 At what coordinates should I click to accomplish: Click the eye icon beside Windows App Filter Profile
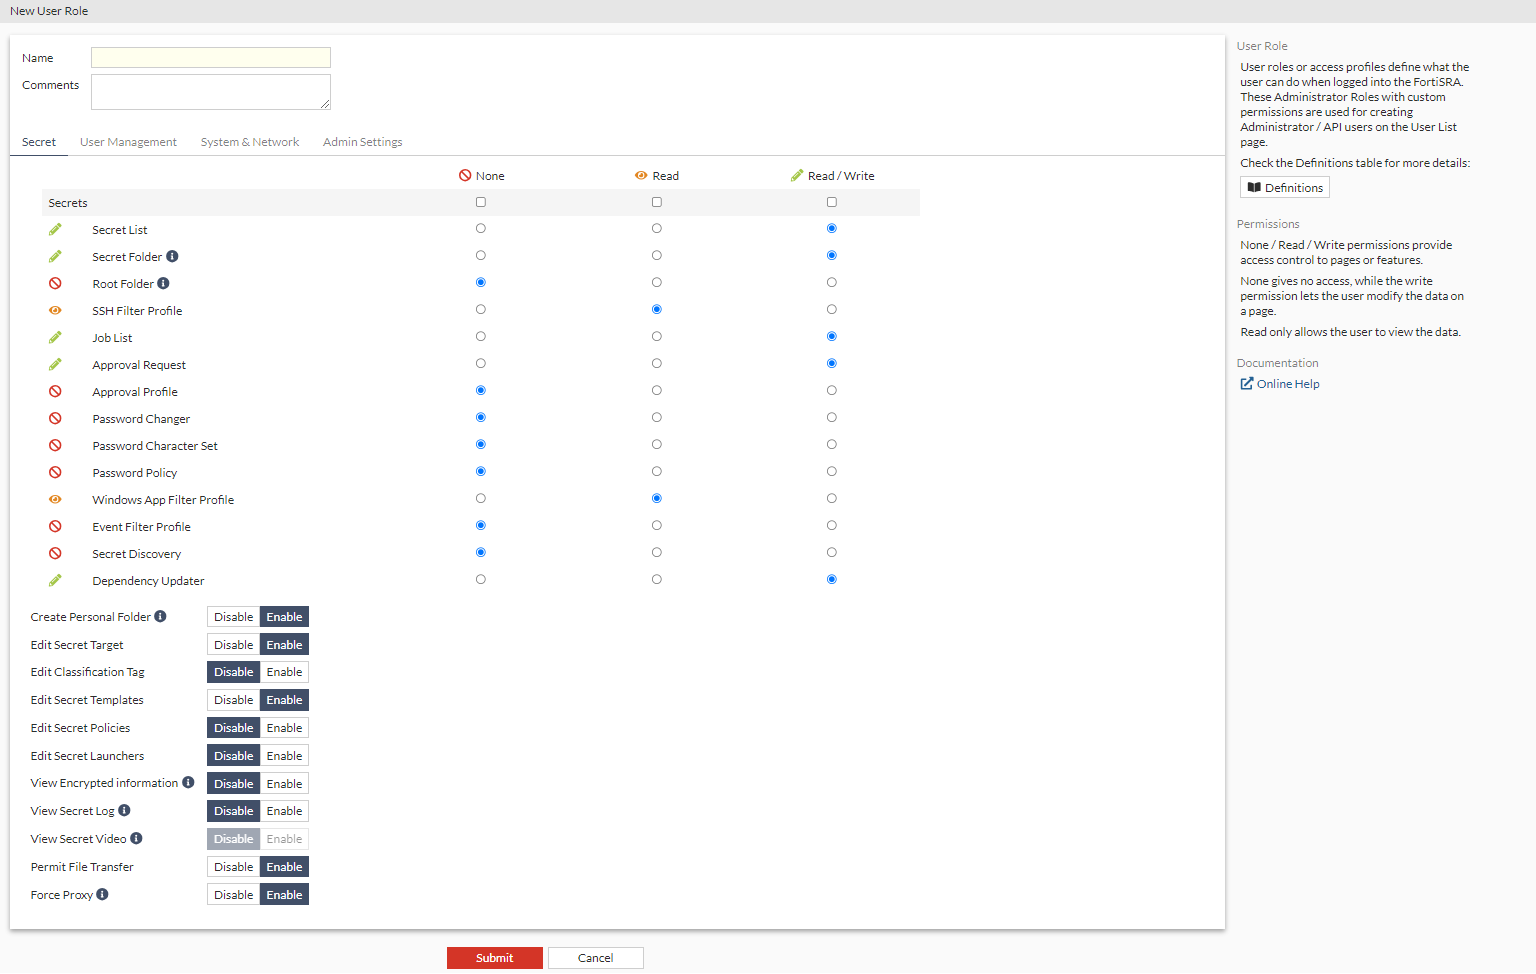[x=55, y=499]
